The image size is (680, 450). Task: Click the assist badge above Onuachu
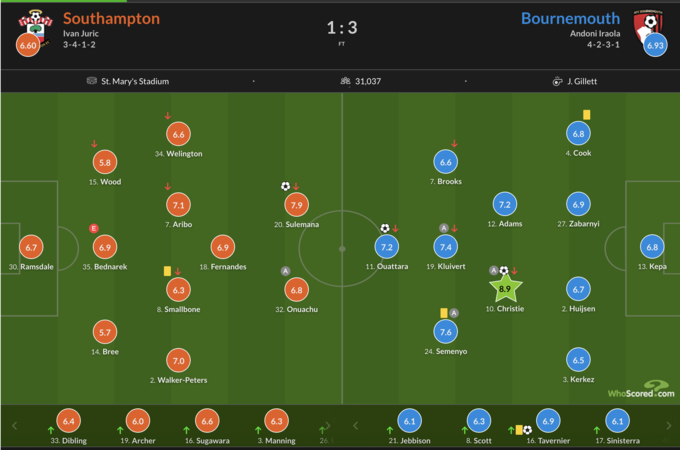(x=285, y=271)
